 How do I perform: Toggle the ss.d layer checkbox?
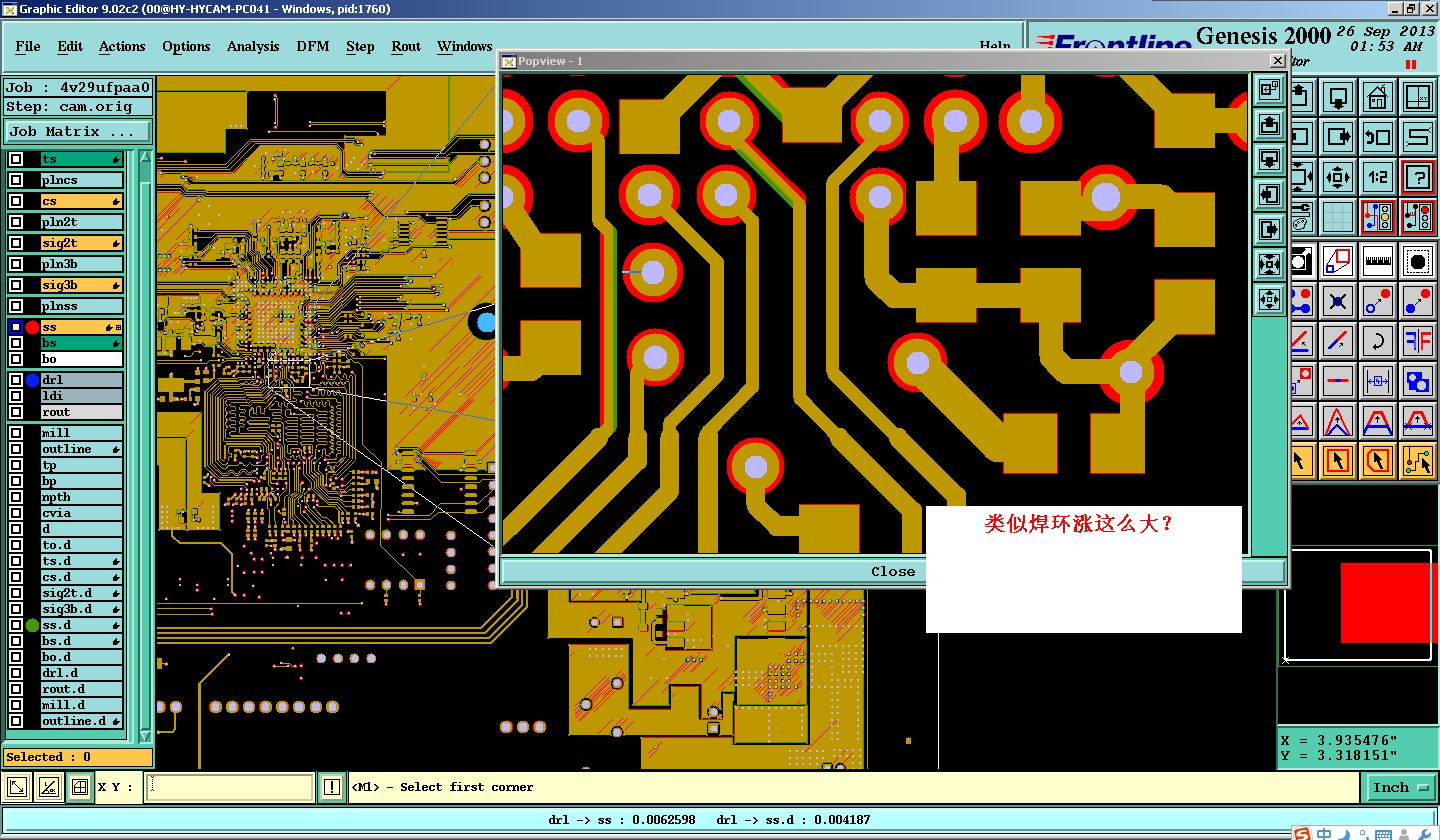point(16,625)
